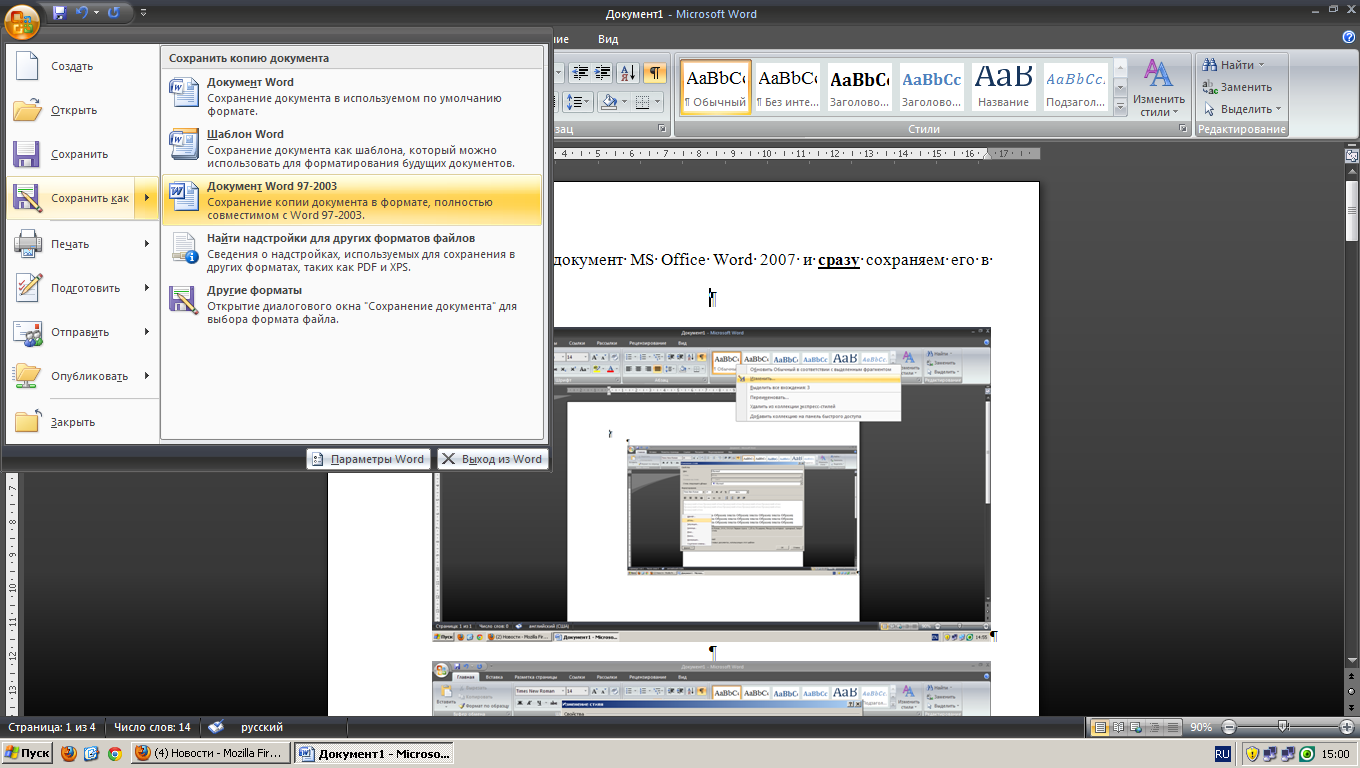Screen dimensions: 1360x768
Task: Open the shading color dropdown arrow
Action: 624,102
